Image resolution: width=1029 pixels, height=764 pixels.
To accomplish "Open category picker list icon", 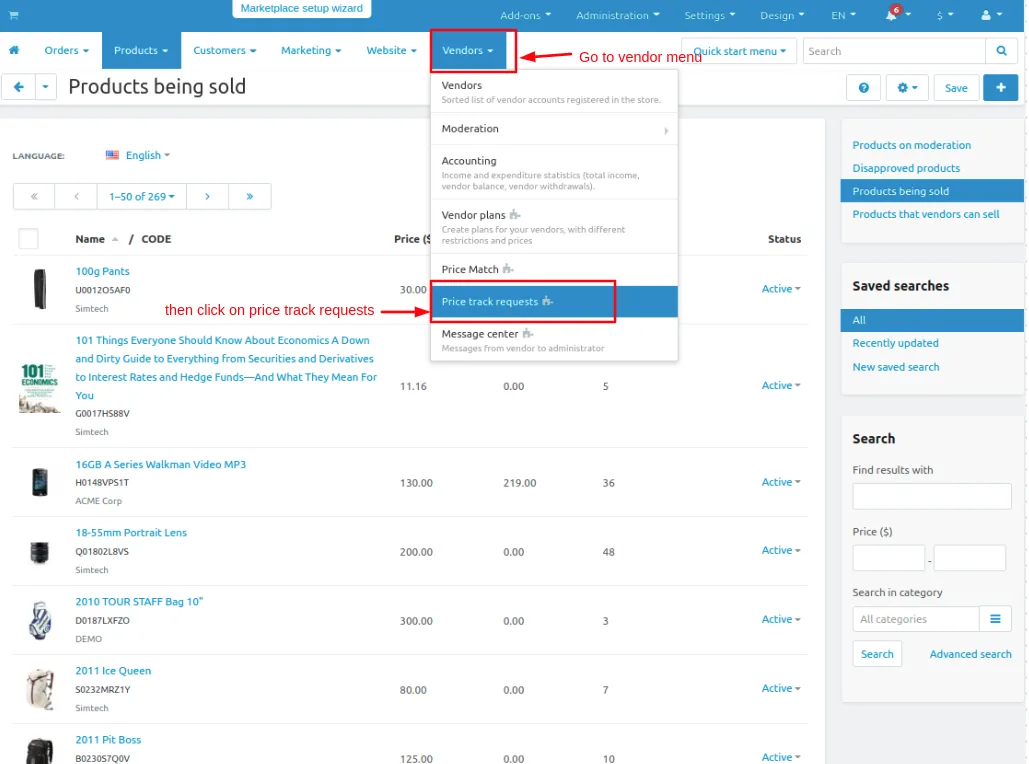I will 995,619.
